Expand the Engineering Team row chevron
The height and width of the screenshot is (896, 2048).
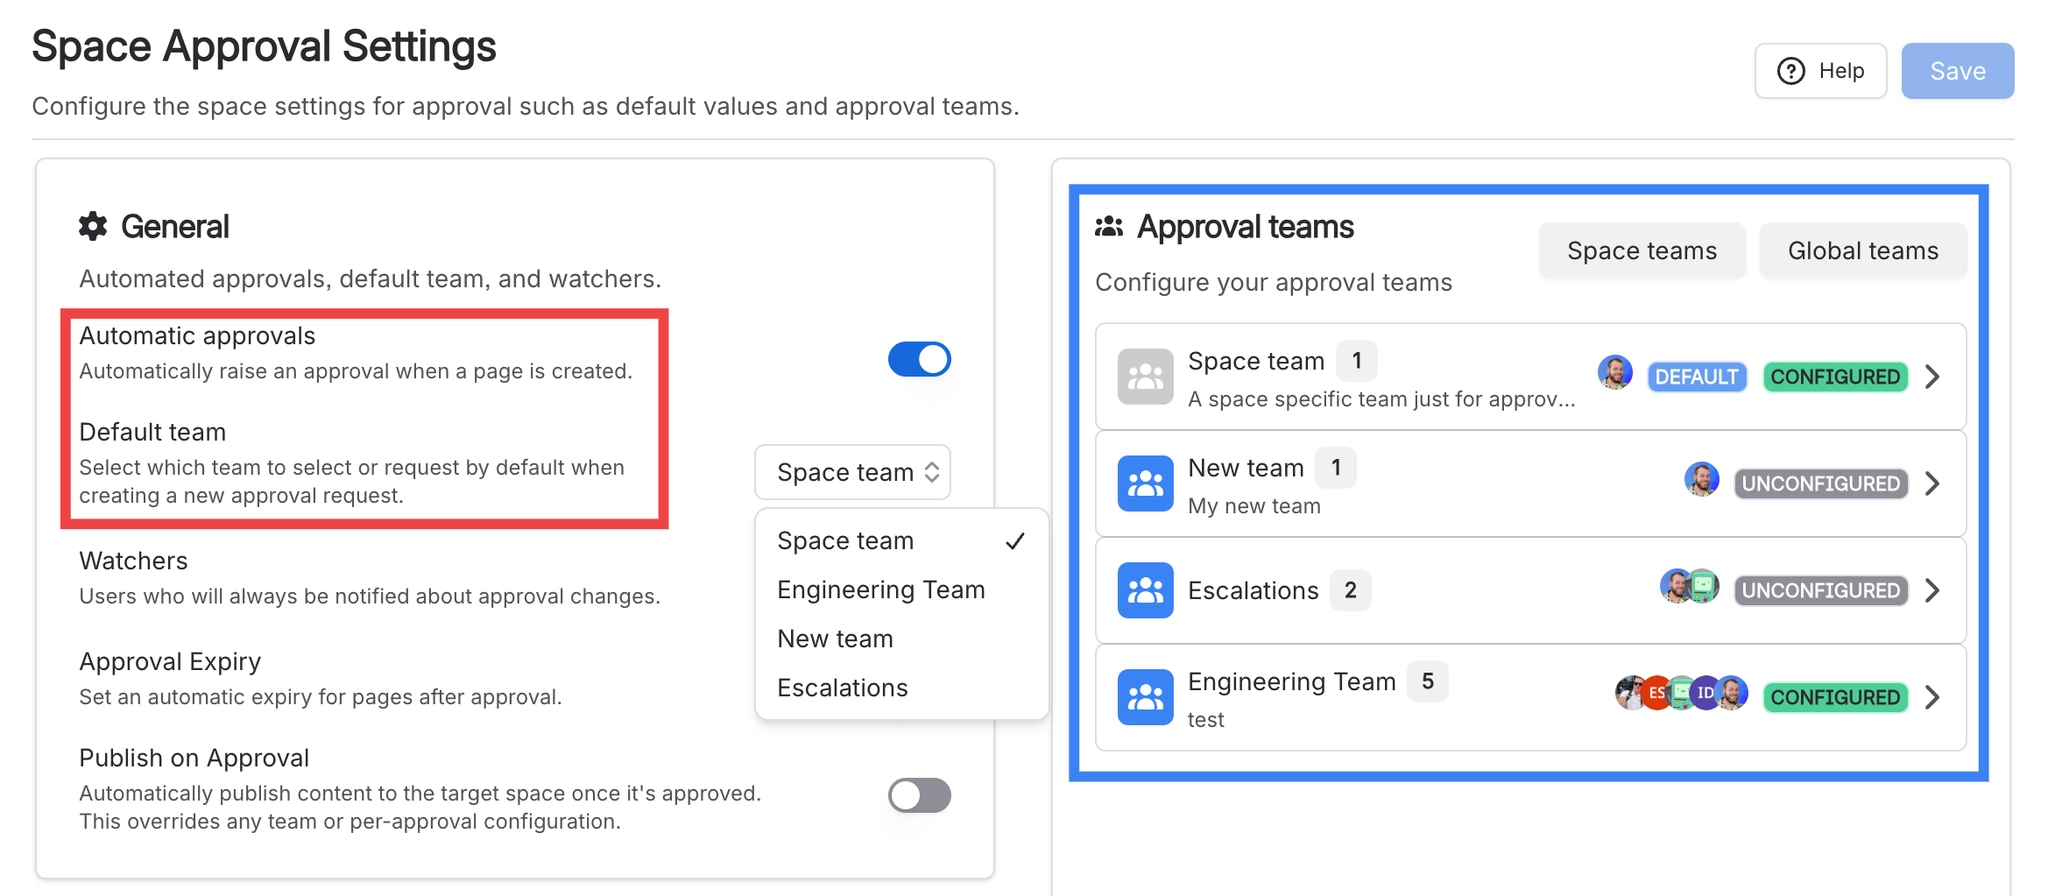point(1932,697)
